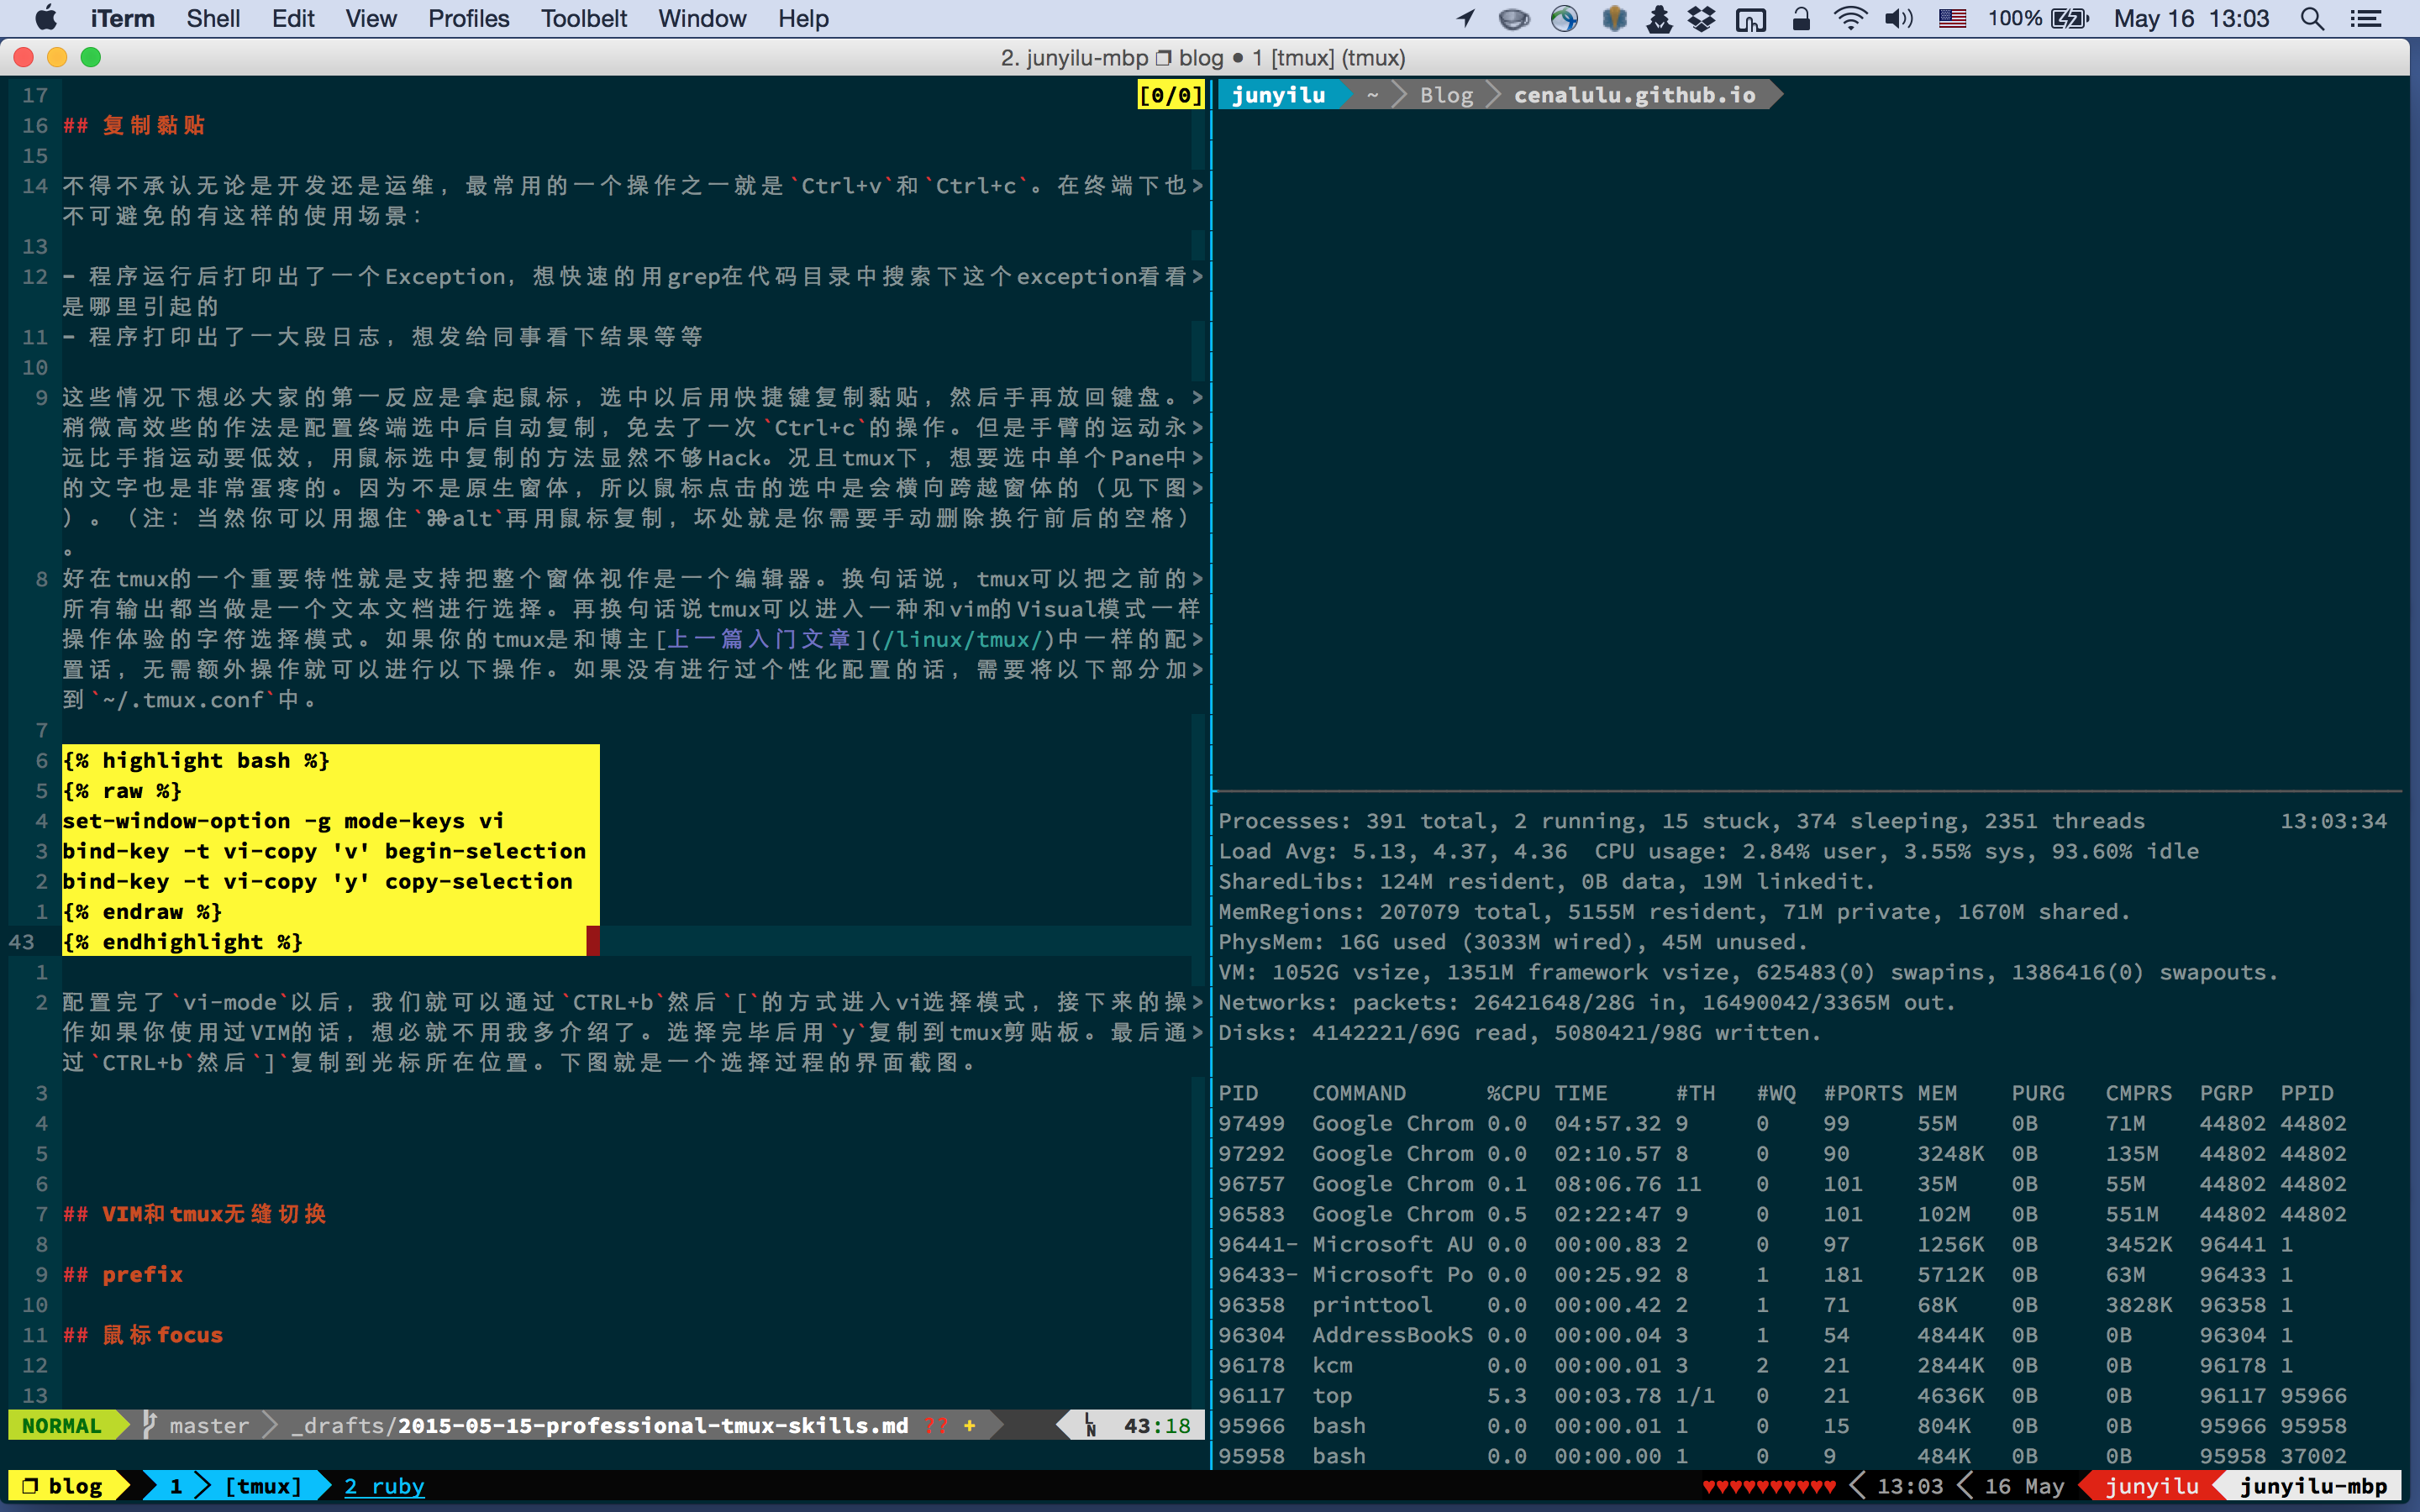Open the Toolbelt menu
Image resolution: width=2420 pixels, height=1512 pixels.
[584, 18]
